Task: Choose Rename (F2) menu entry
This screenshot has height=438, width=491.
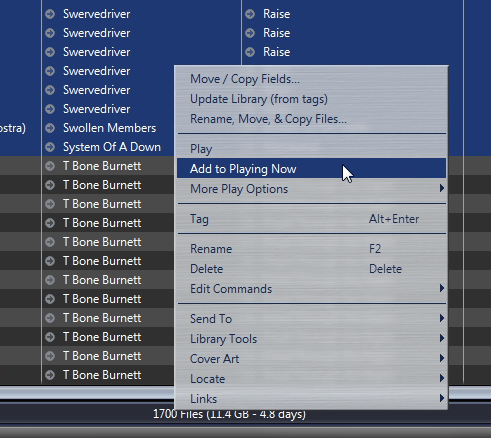Action: [x=311, y=249]
